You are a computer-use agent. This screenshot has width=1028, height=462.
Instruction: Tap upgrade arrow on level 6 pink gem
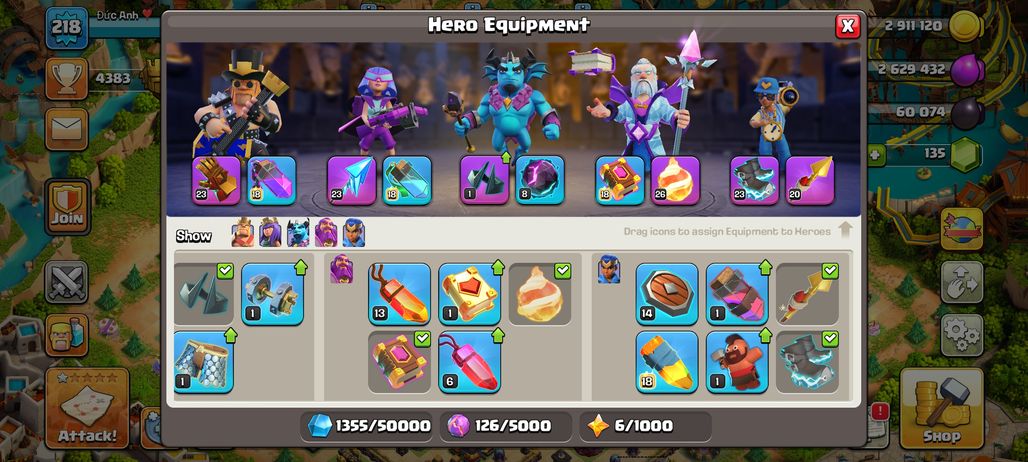[498, 335]
